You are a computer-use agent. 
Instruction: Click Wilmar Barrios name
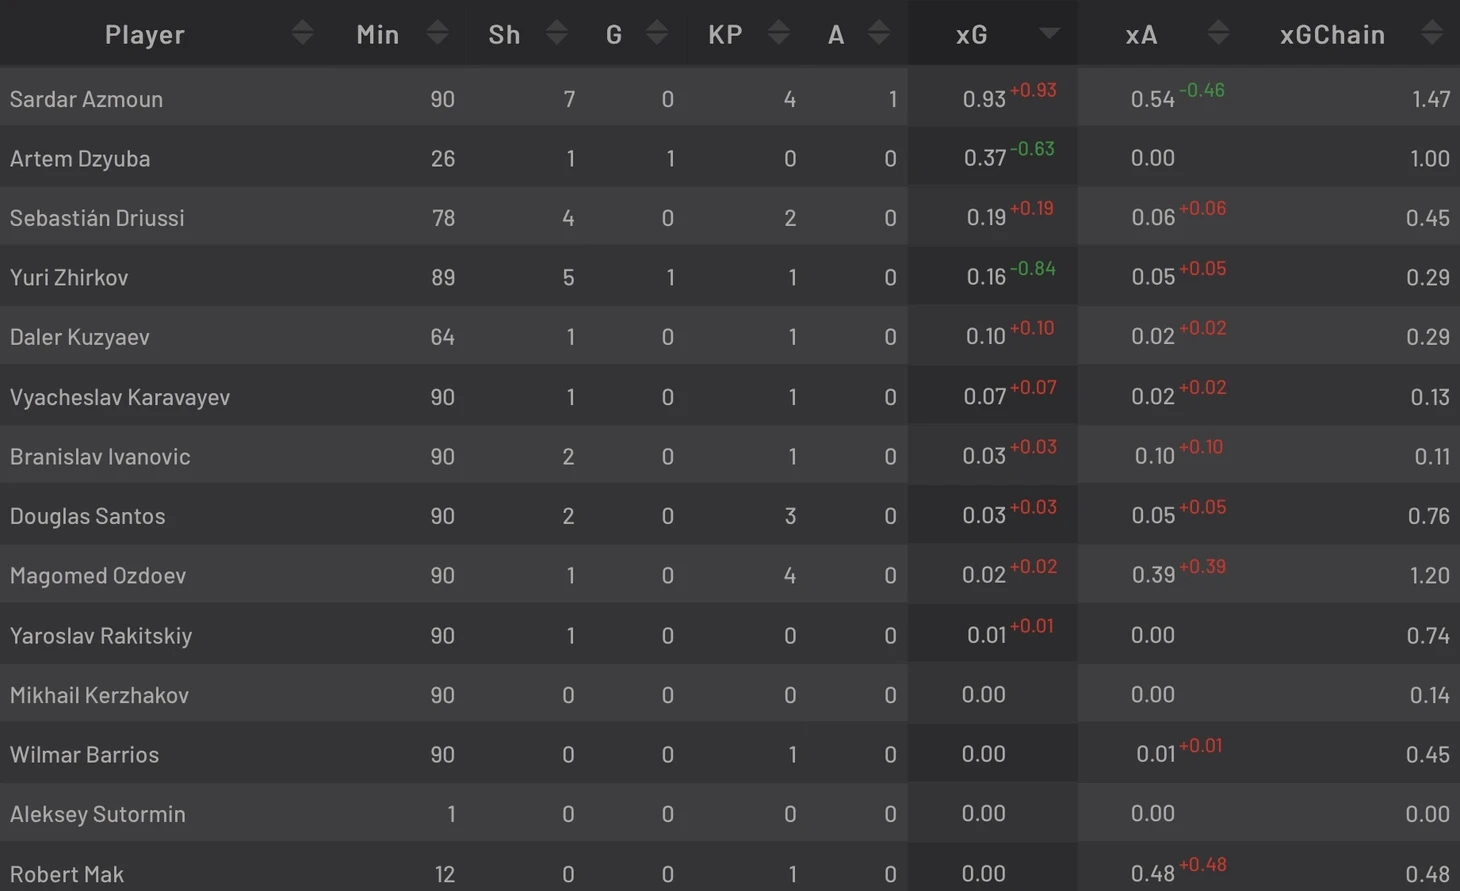coord(84,755)
